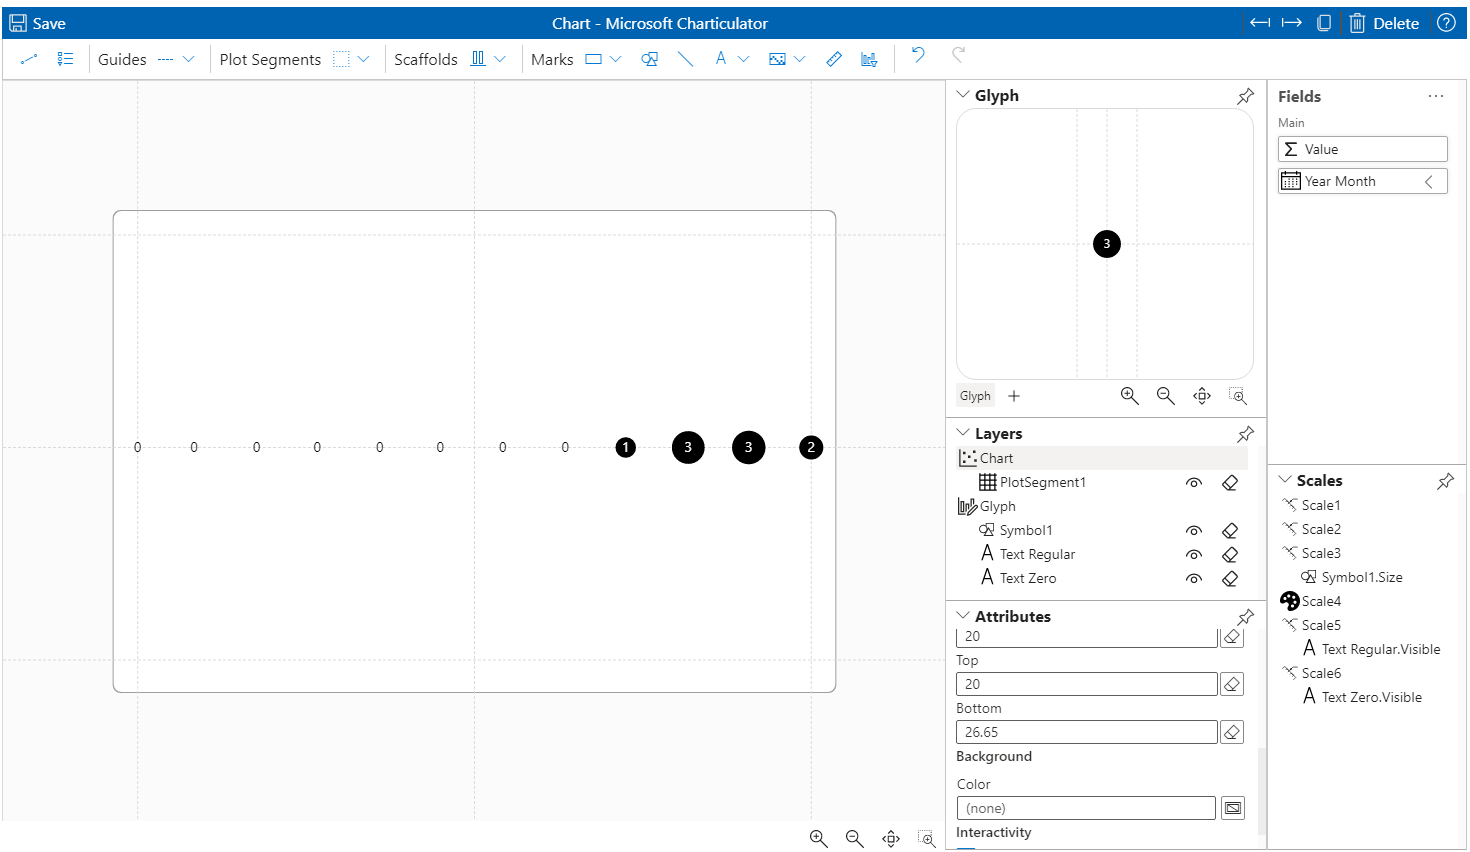Screen dimensions: 1470x852
Task: Open the Guides dropdown arrow
Action: 188,60
